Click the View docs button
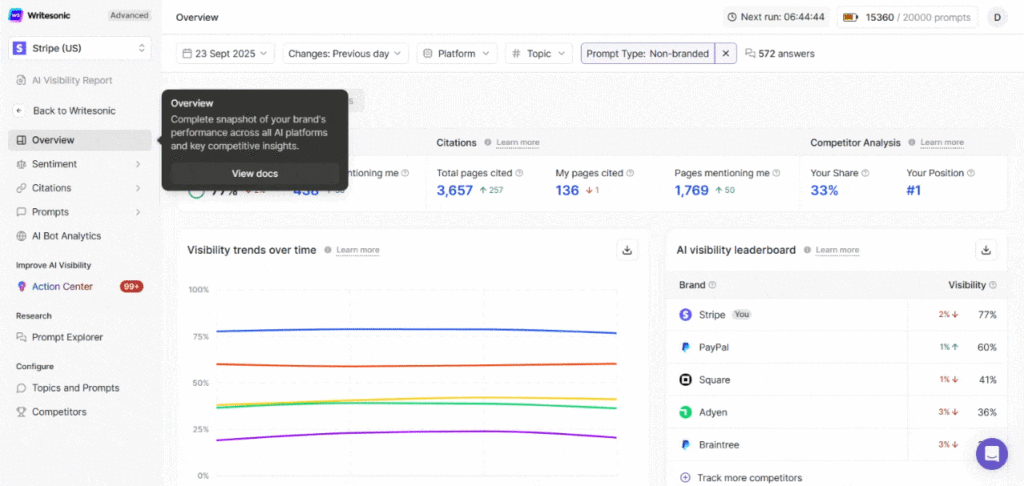1024x486 pixels. [255, 173]
